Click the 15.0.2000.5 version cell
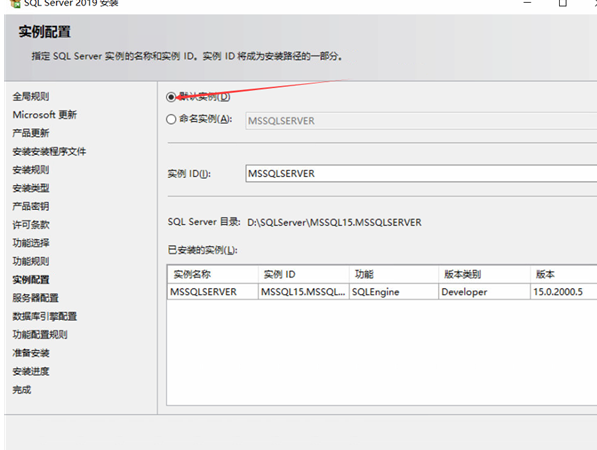Viewport: 597px width, 450px height. (x=564, y=292)
